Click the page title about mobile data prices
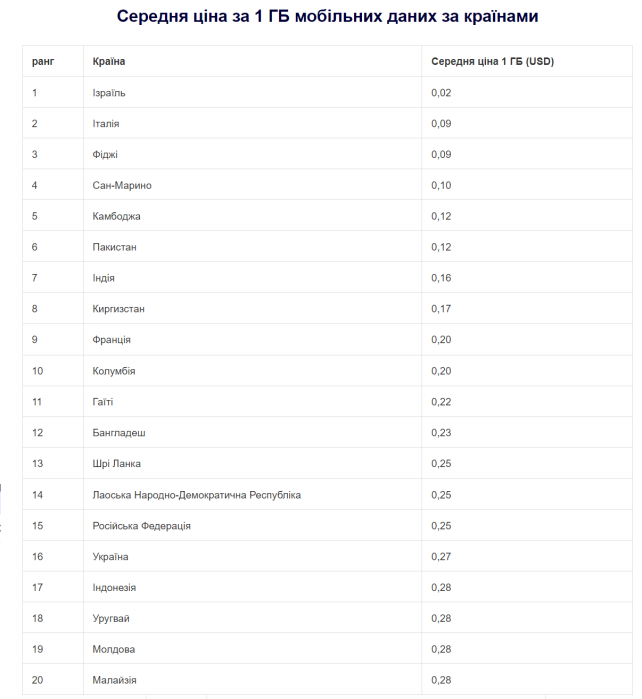The image size is (642, 699). click(320, 17)
